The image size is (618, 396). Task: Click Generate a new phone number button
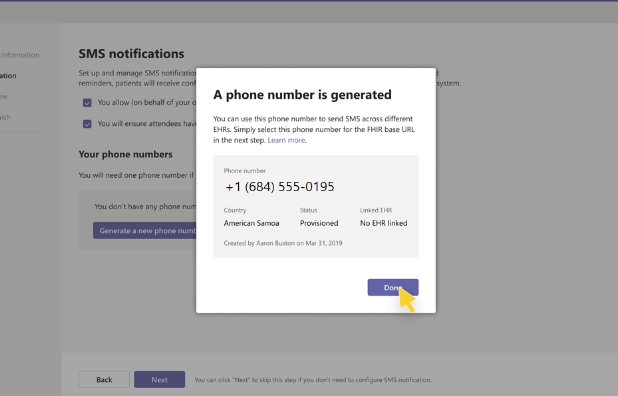click(145, 231)
